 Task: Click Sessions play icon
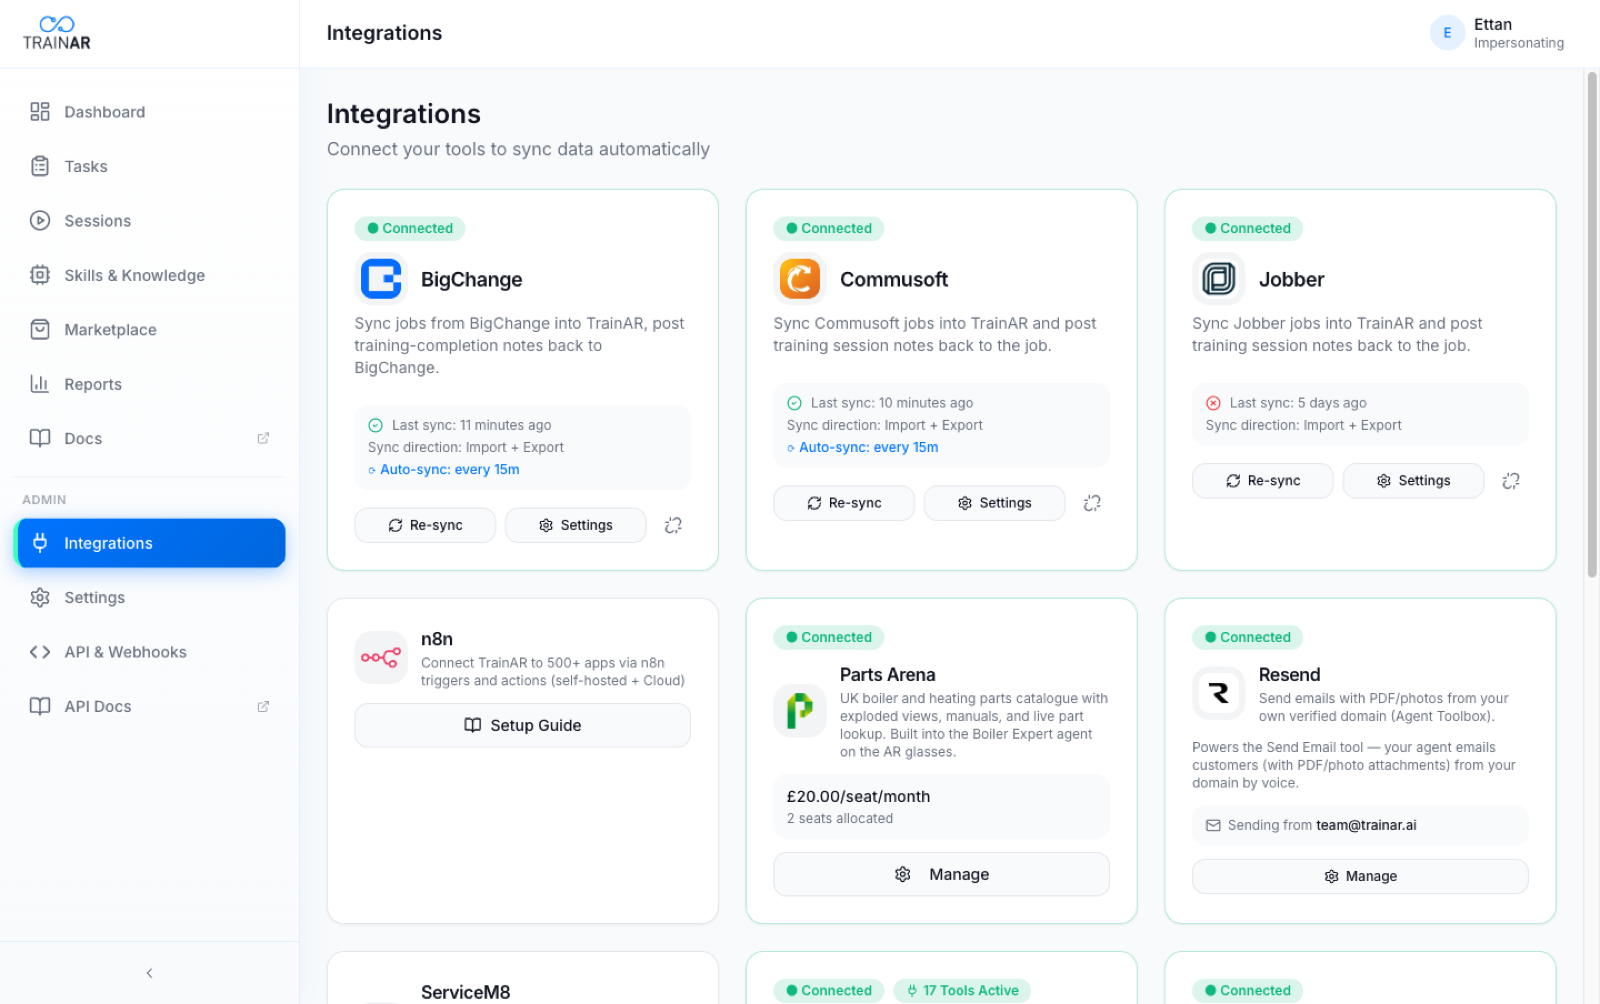(x=40, y=221)
